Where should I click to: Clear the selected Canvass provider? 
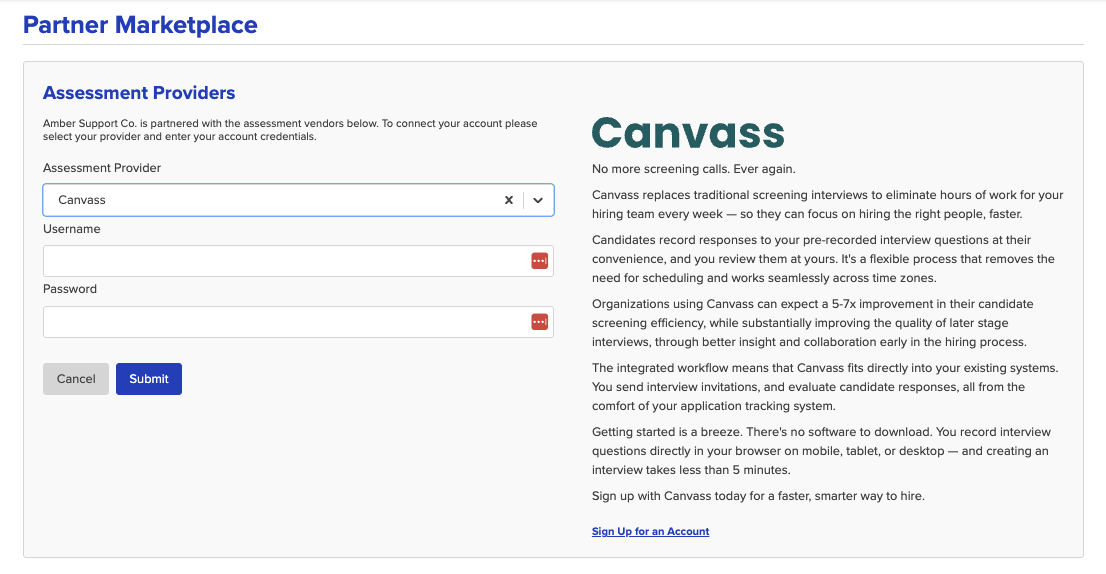pos(509,200)
